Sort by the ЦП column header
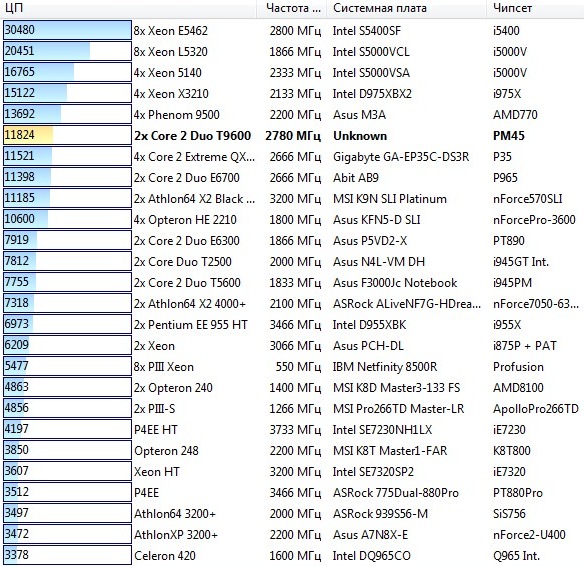This screenshot has width=584, height=567. click(x=128, y=8)
